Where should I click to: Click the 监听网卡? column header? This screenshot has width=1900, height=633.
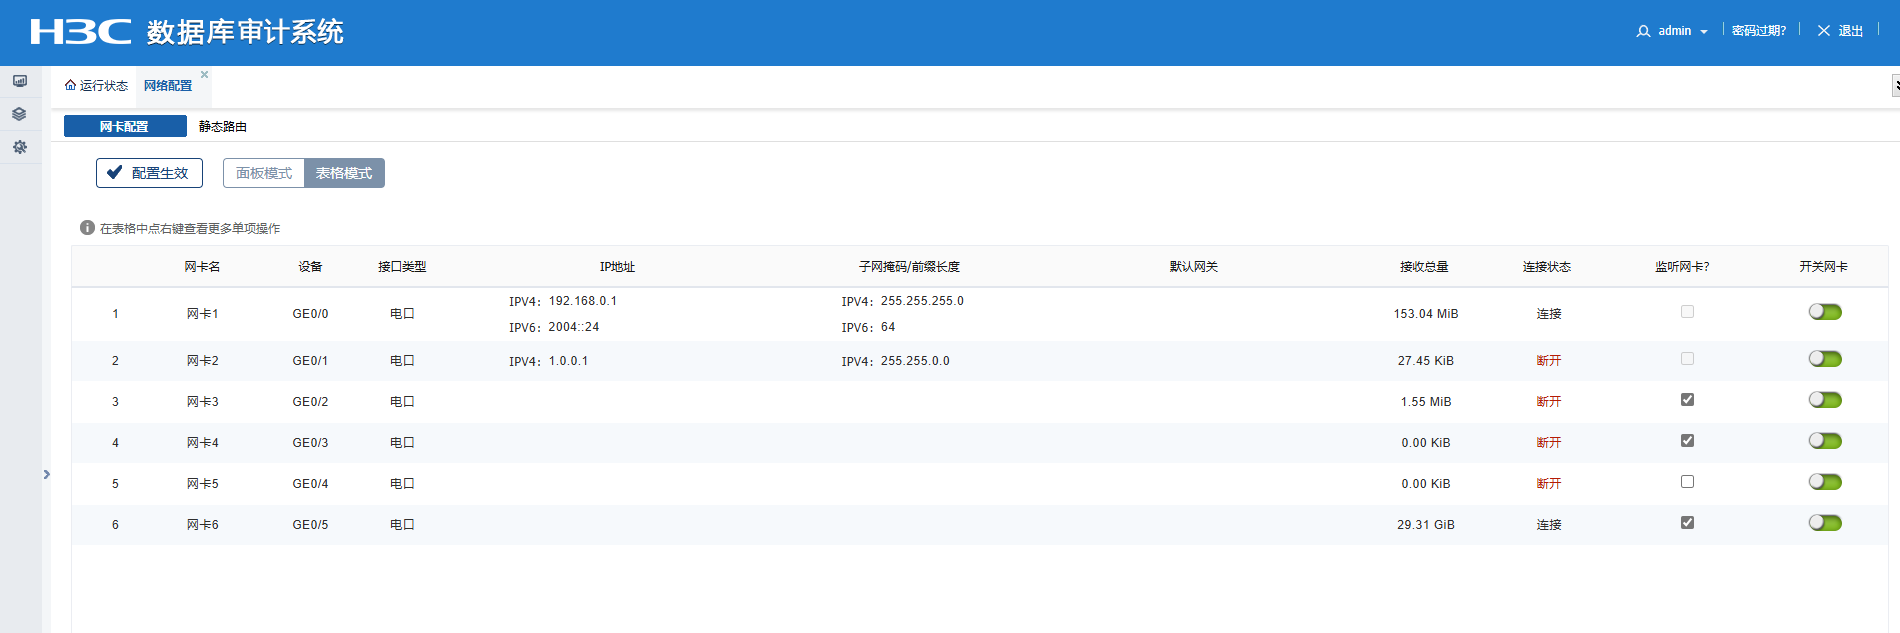(1682, 267)
